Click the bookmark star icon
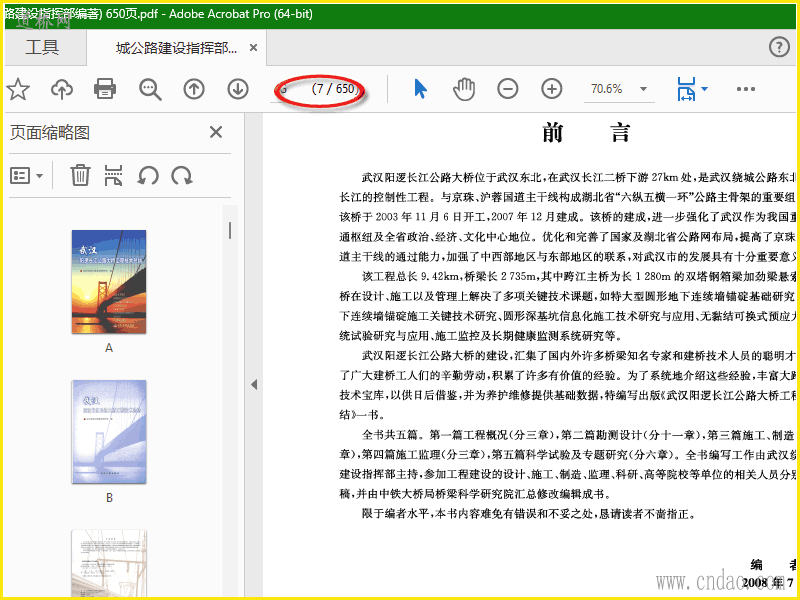Screen dimensions: 800x600 click(18, 89)
